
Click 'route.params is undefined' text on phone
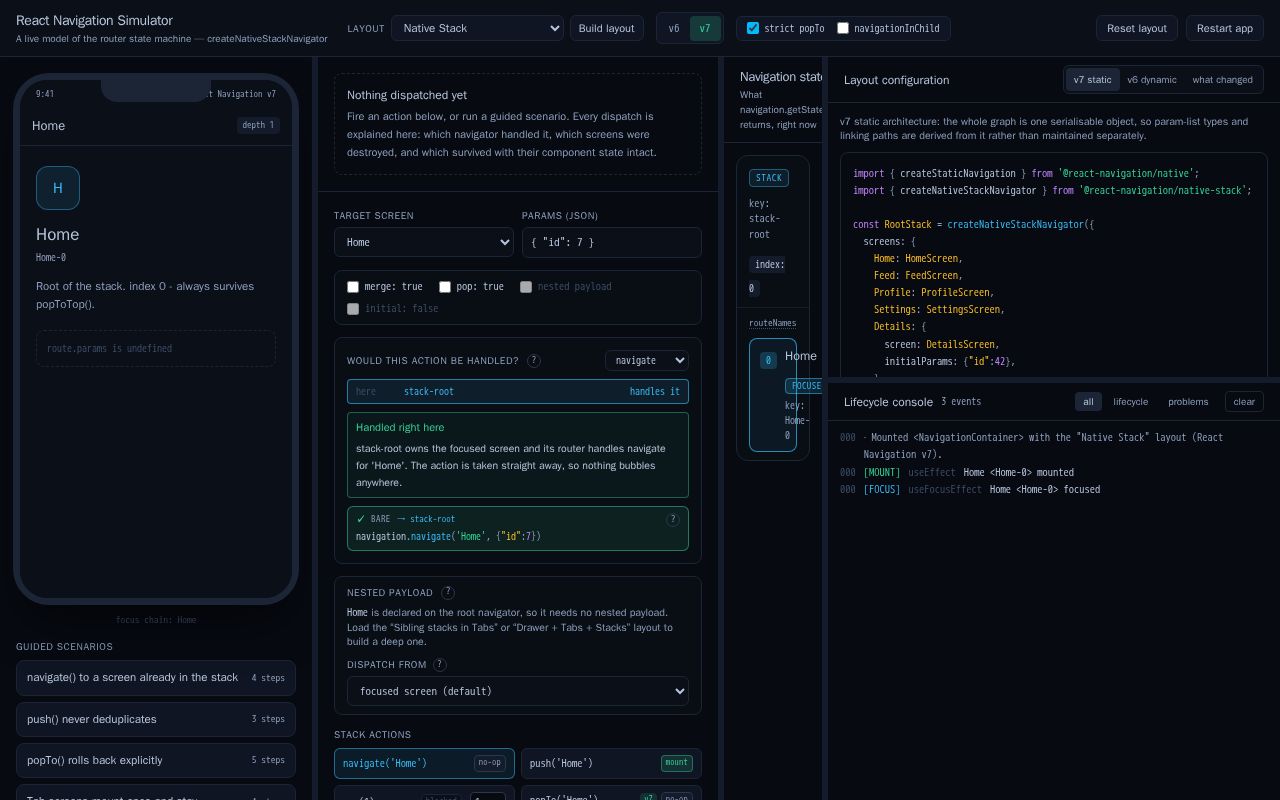coord(109,349)
